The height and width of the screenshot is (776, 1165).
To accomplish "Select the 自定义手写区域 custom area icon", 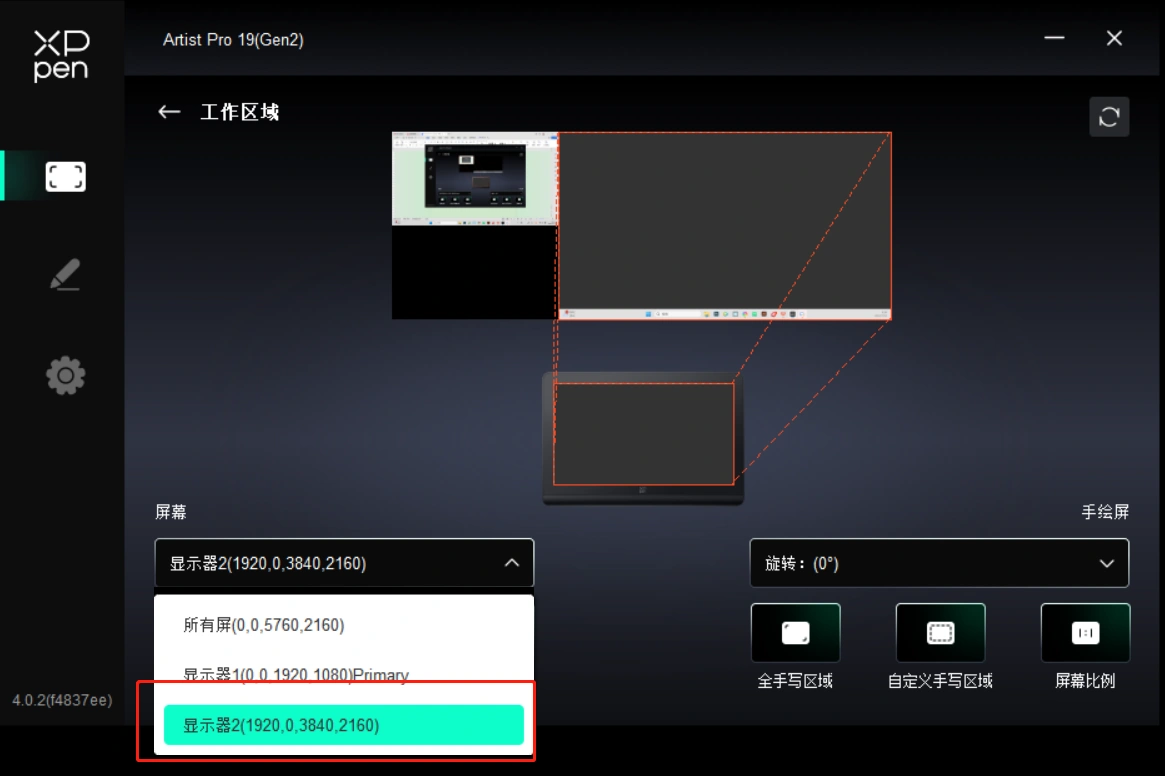I will 940,633.
